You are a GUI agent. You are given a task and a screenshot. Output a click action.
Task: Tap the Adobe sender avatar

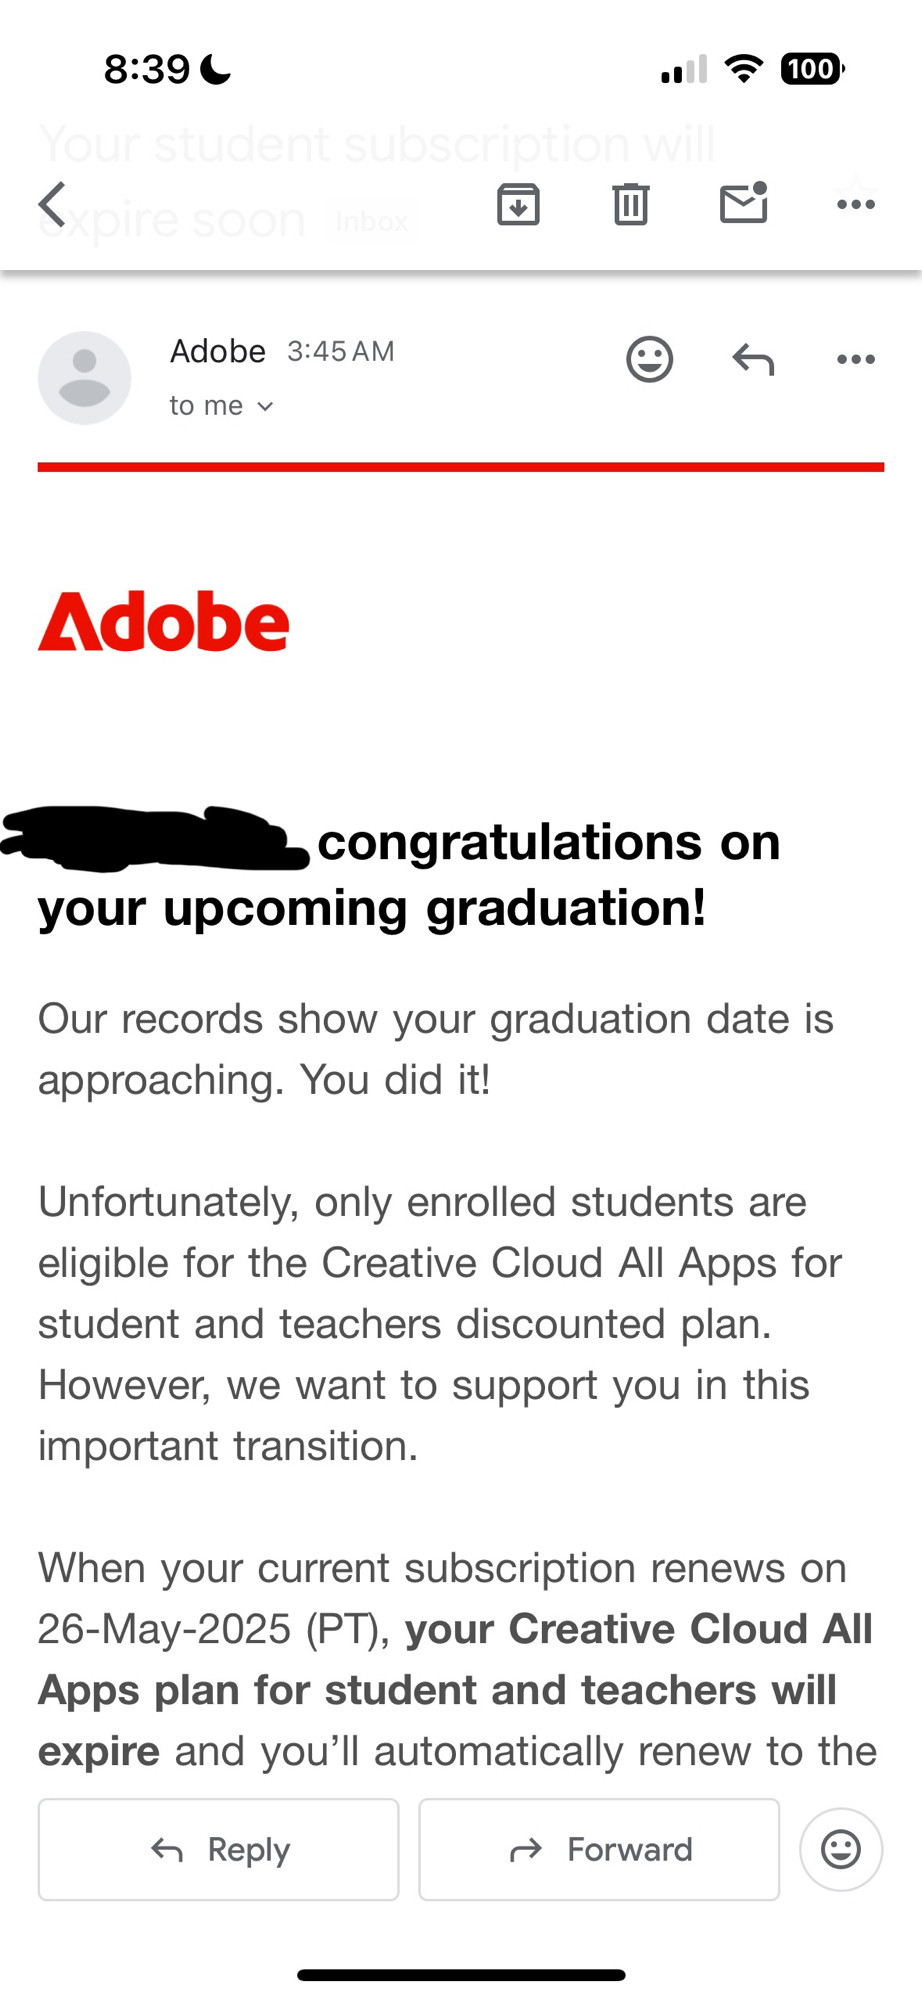click(x=85, y=378)
